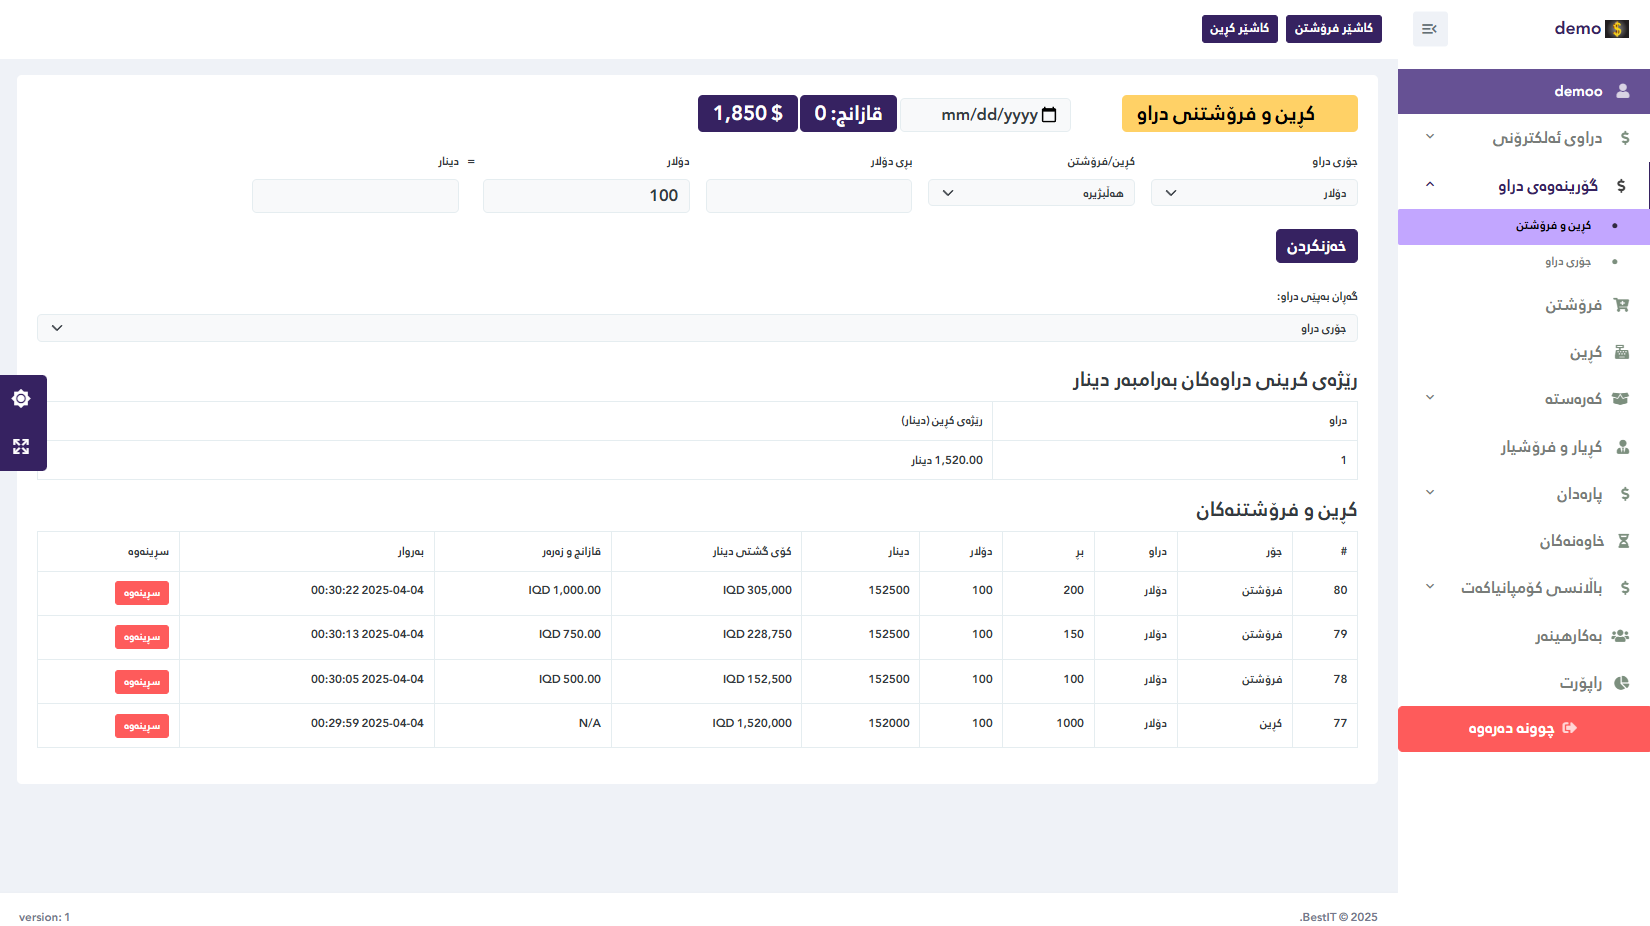
Task: Open the currency type filter dropdown
Action: point(697,328)
